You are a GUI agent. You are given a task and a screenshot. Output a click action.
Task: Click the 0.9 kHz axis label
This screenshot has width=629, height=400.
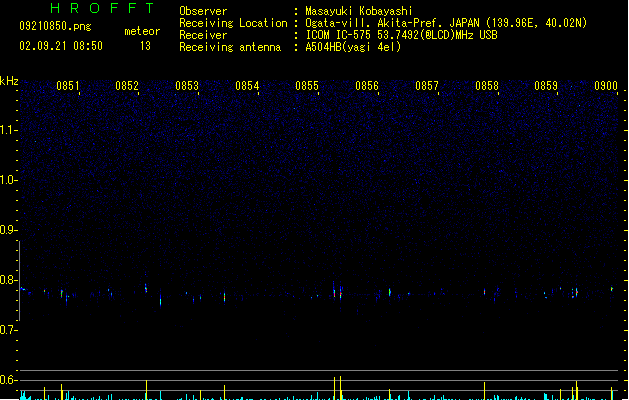8,230
